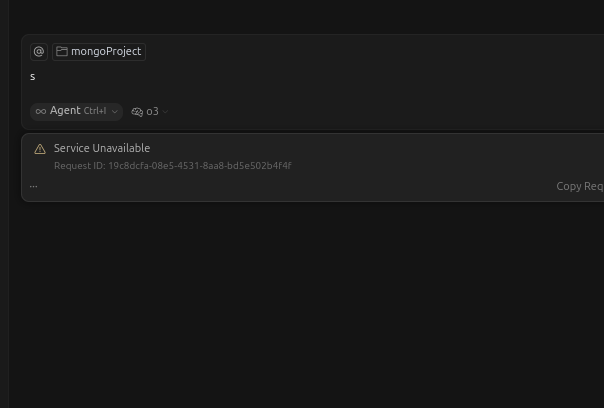Click the brain icon beside o3
This screenshot has height=408, width=604.
(137, 112)
